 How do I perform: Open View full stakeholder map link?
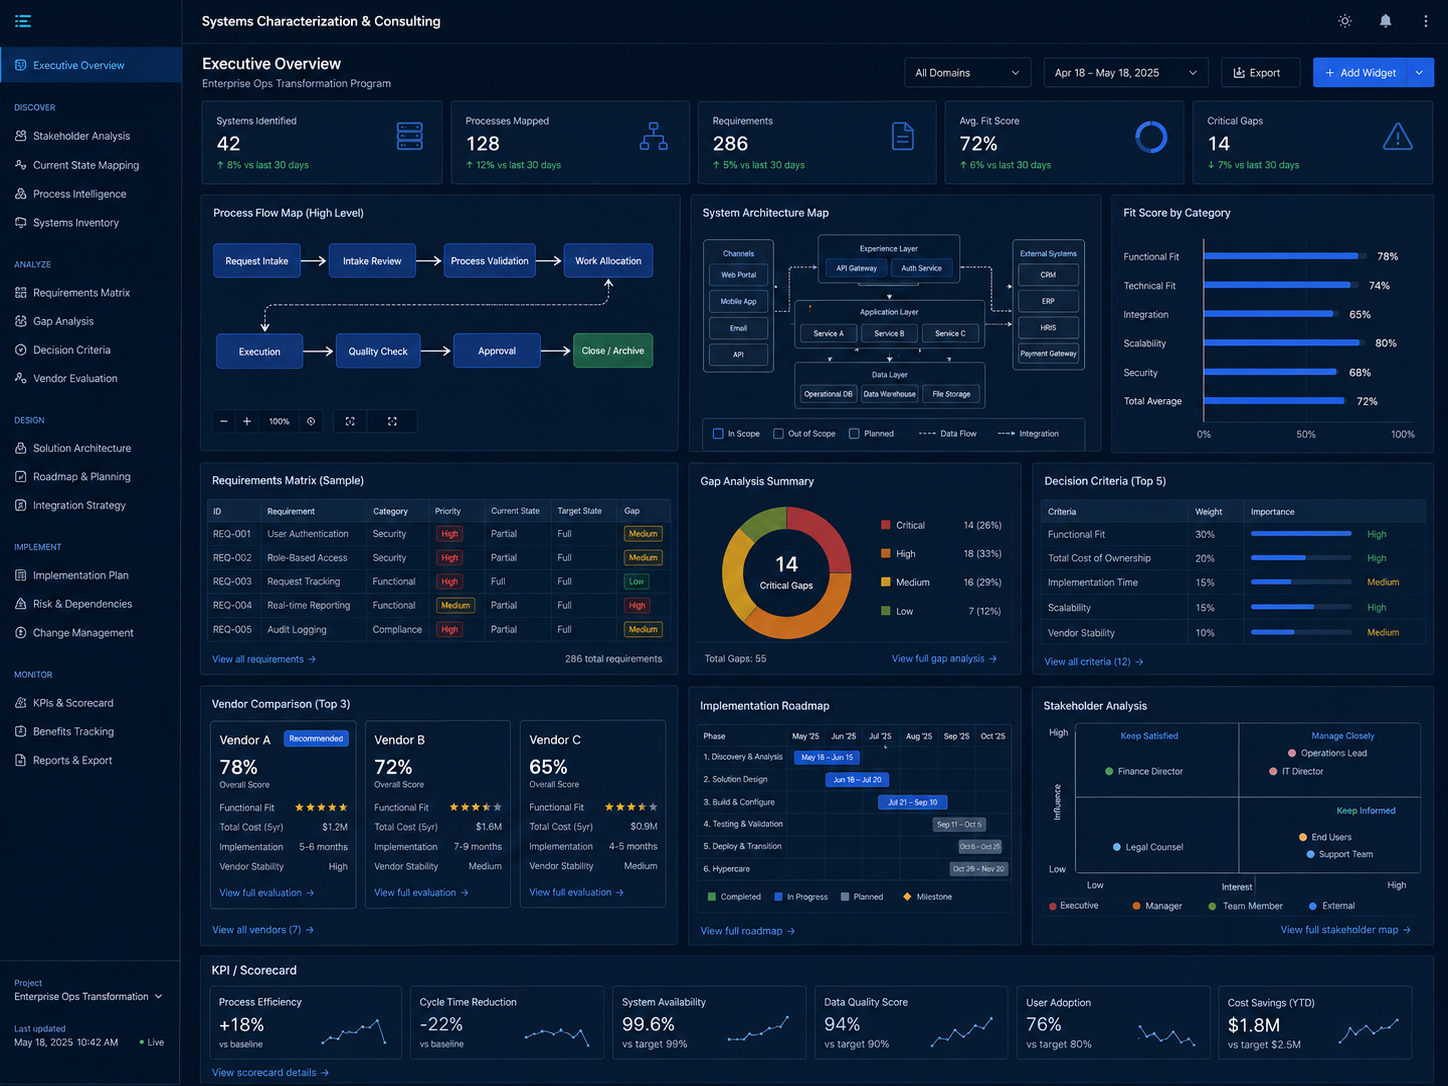tap(1346, 930)
